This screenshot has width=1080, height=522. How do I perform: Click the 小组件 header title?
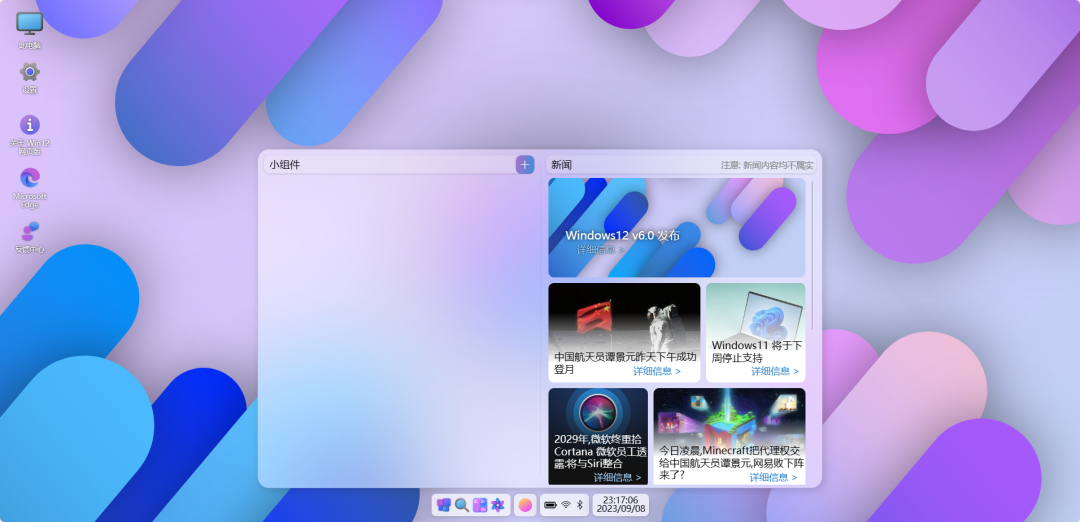[x=284, y=165]
